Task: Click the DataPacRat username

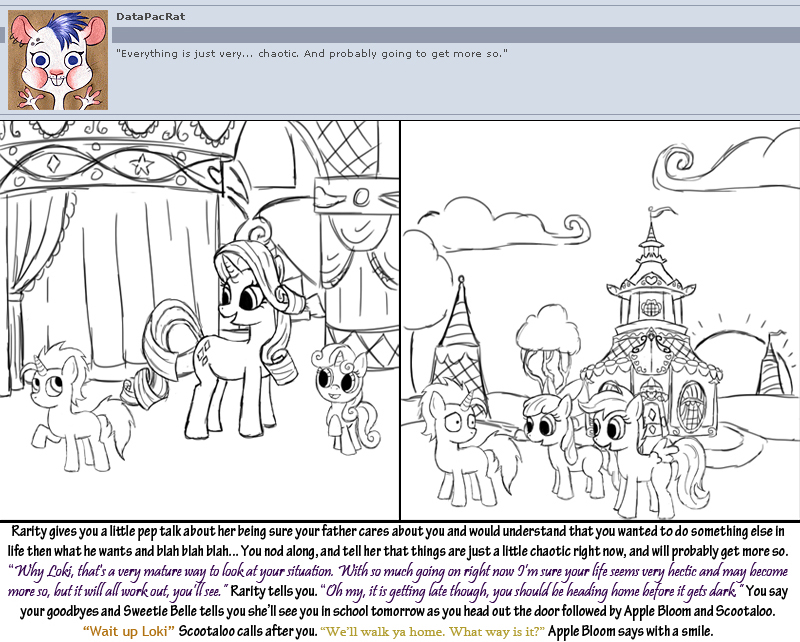Action: 151,16
